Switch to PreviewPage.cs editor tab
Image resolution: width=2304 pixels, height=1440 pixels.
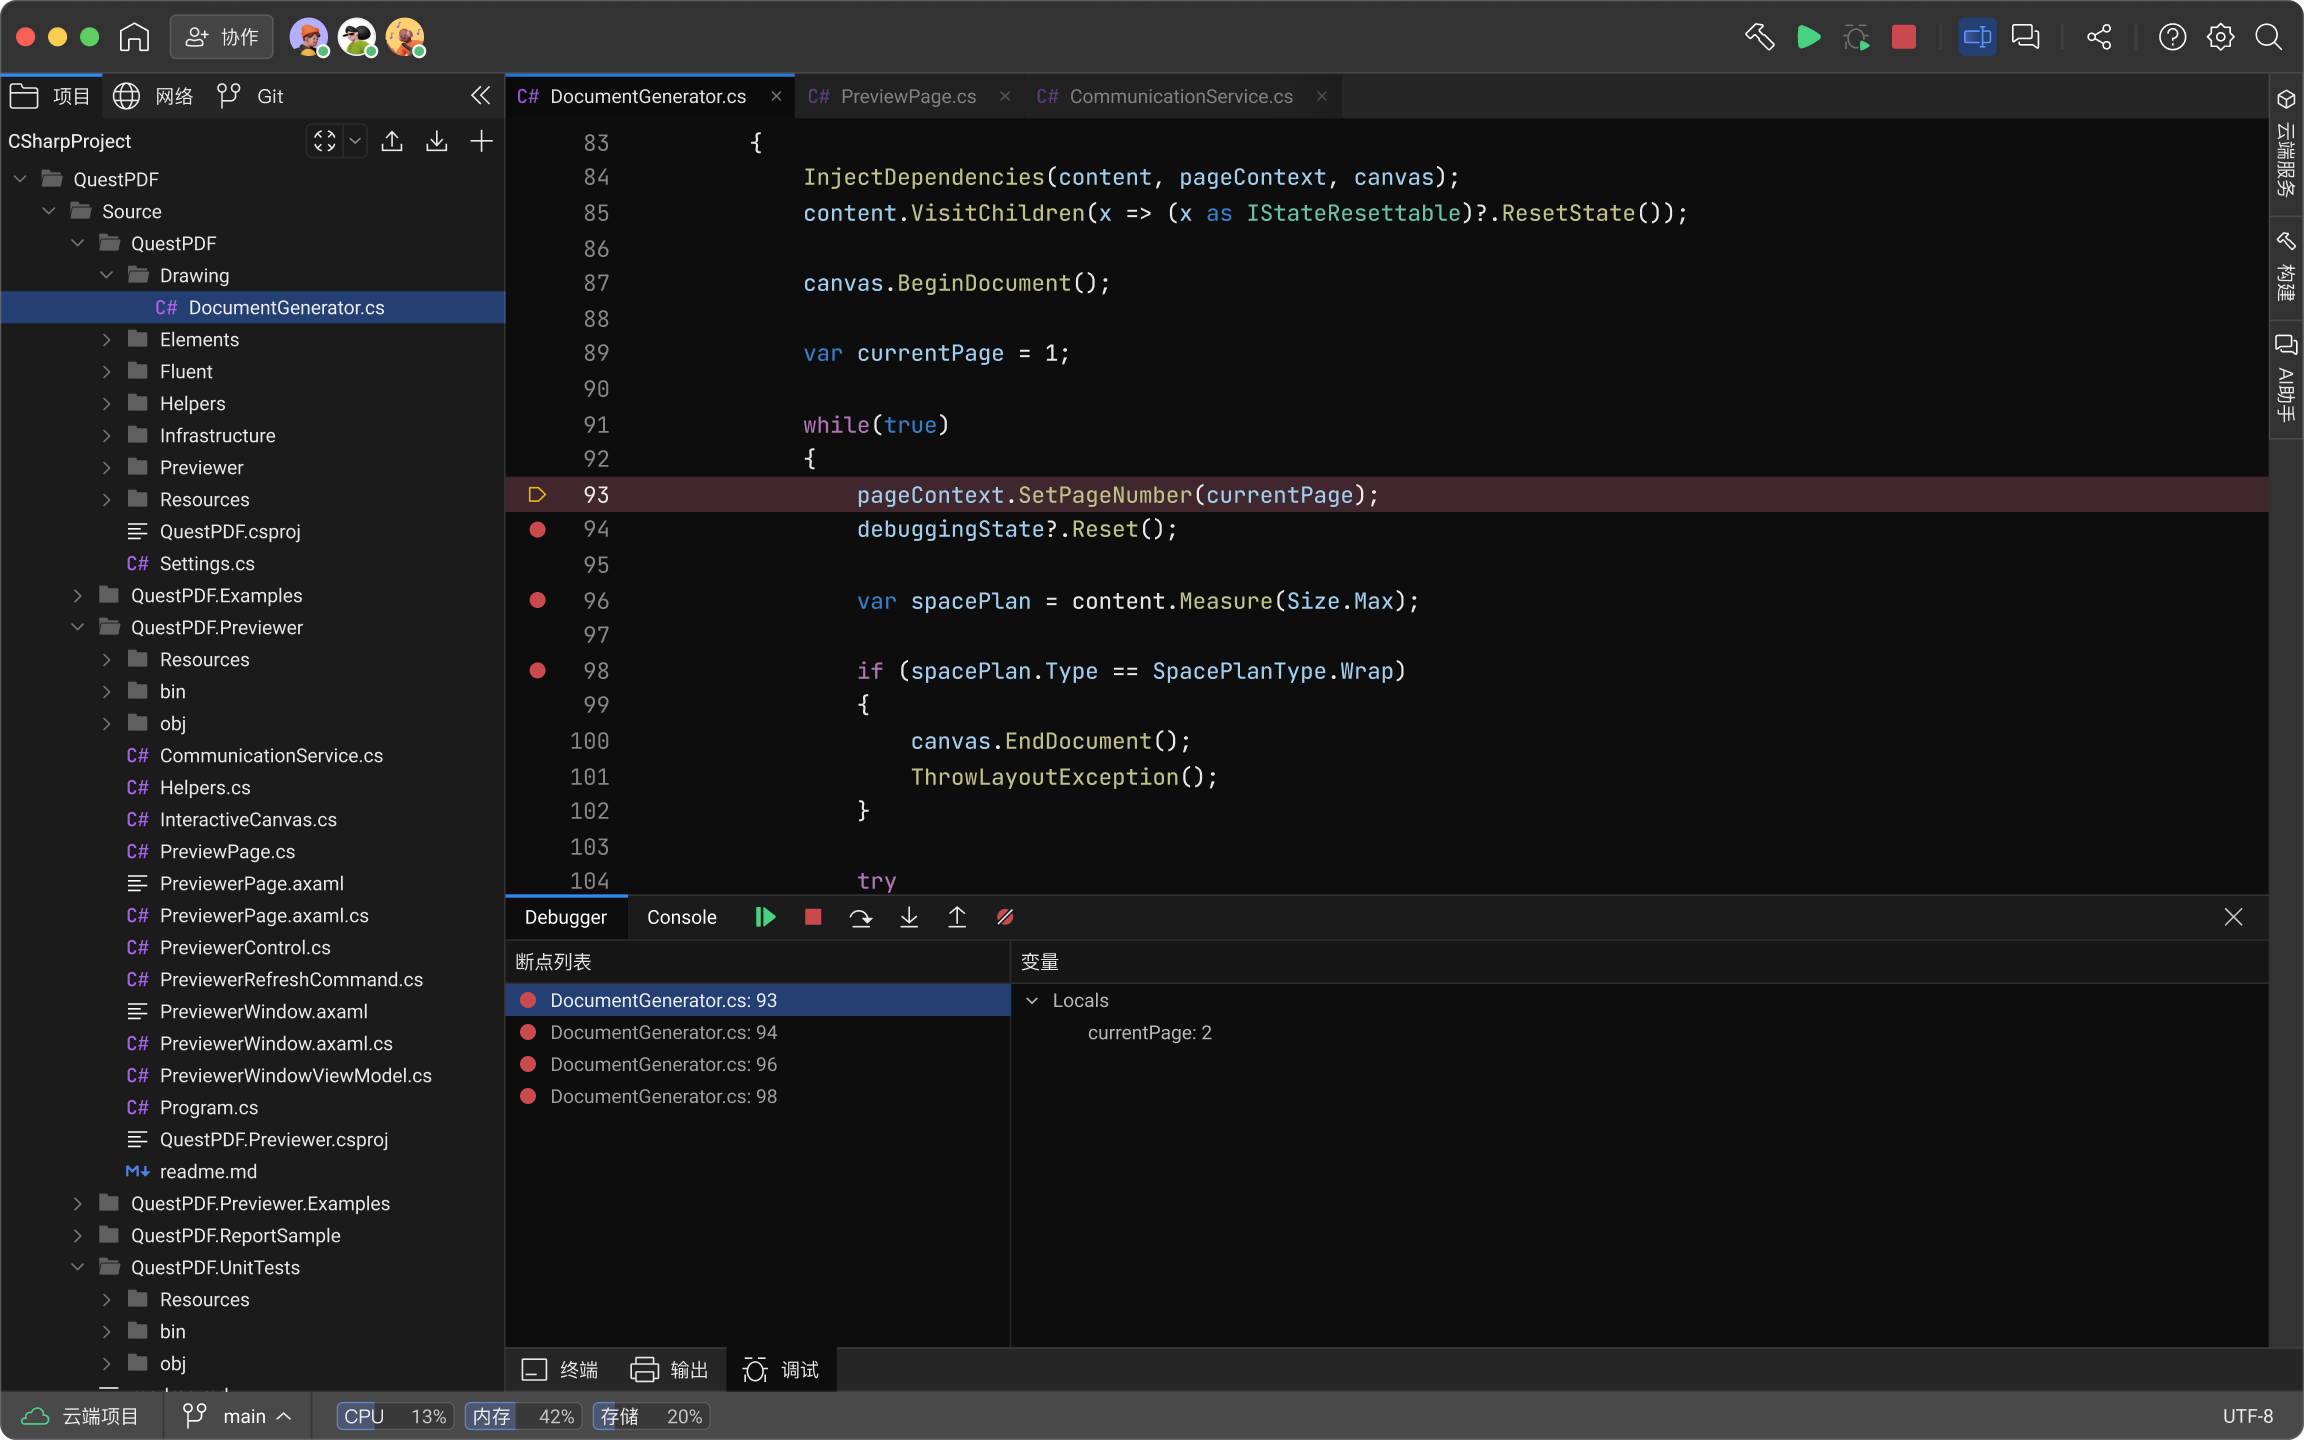(x=909, y=96)
